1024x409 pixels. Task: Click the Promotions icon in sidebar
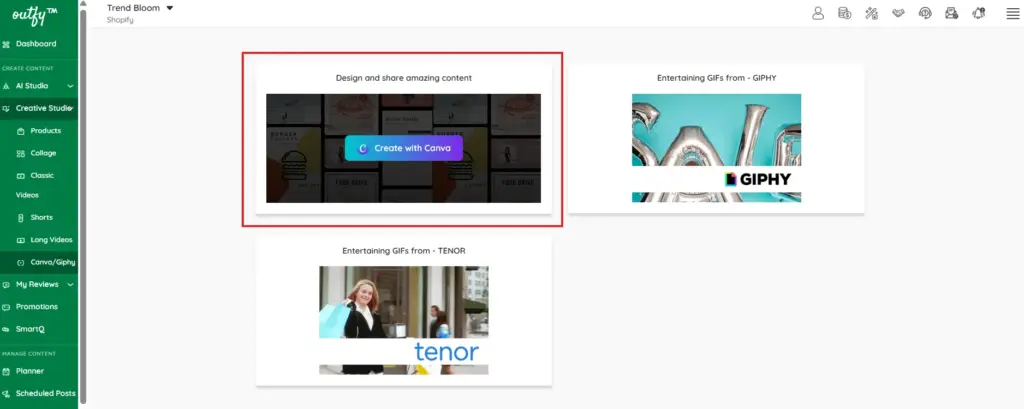pyautogui.click(x=6, y=307)
